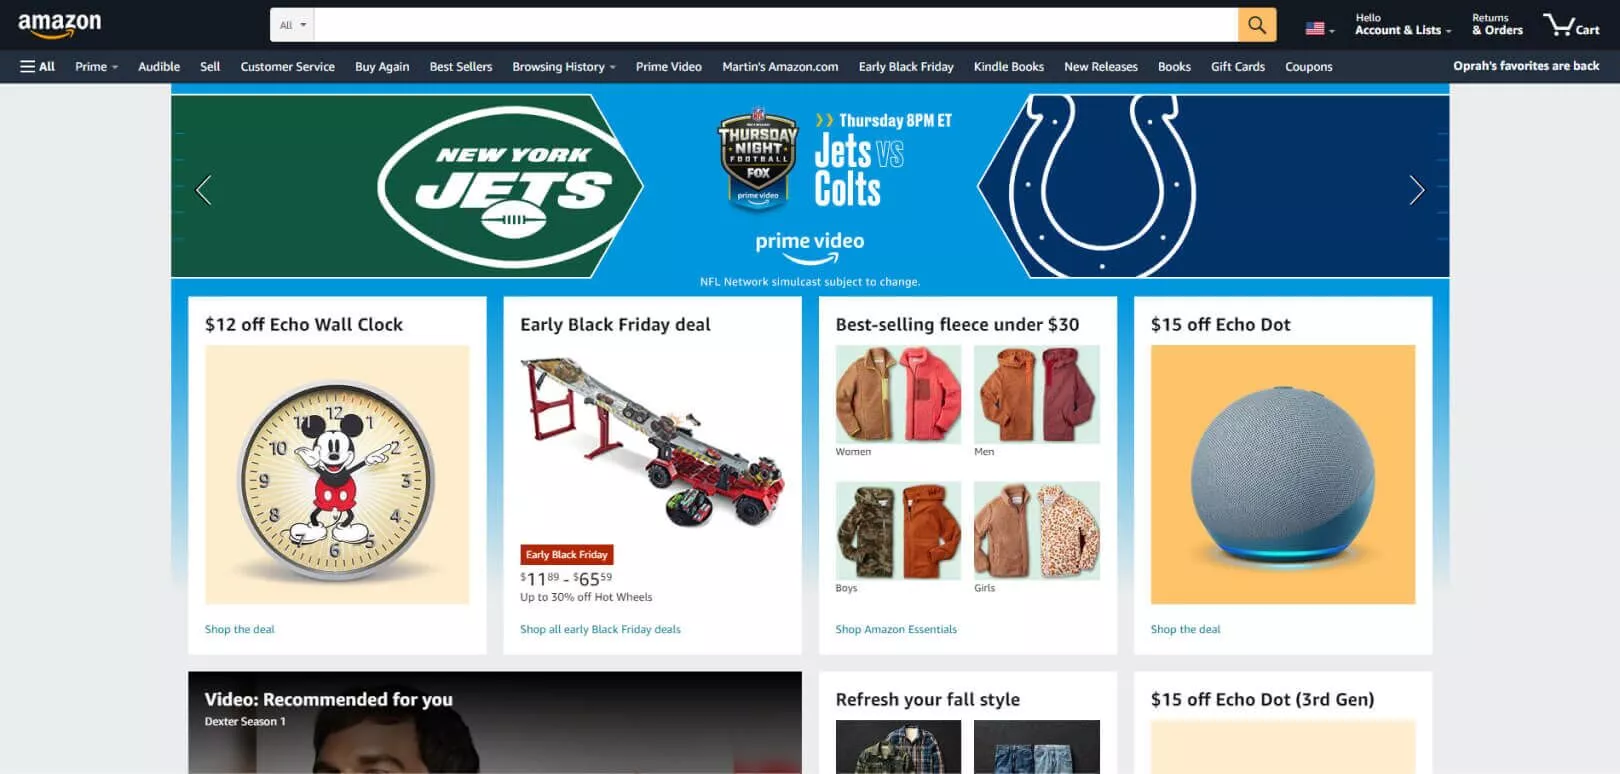Viewport: 1620px width, 774px height.
Task: Go to Best Sellers in navigation
Action: [x=461, y=66]
